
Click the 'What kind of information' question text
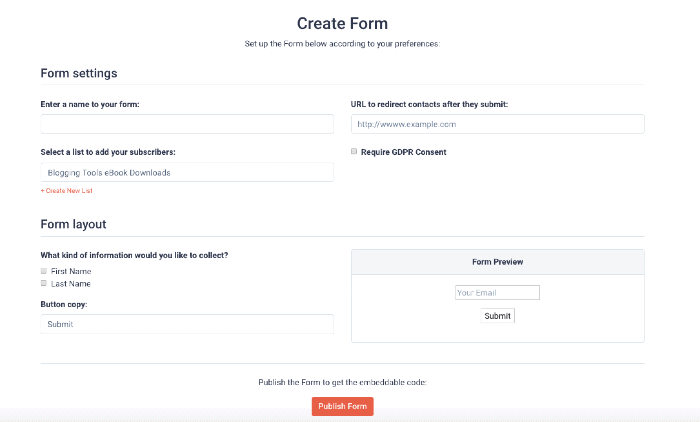pyautogui.click(x=134, y=255)
